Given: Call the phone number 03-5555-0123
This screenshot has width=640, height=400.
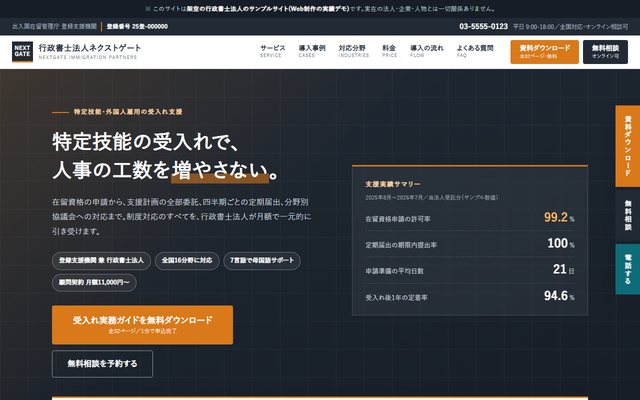Looking at the screenshot, I should tap(484, 27).
